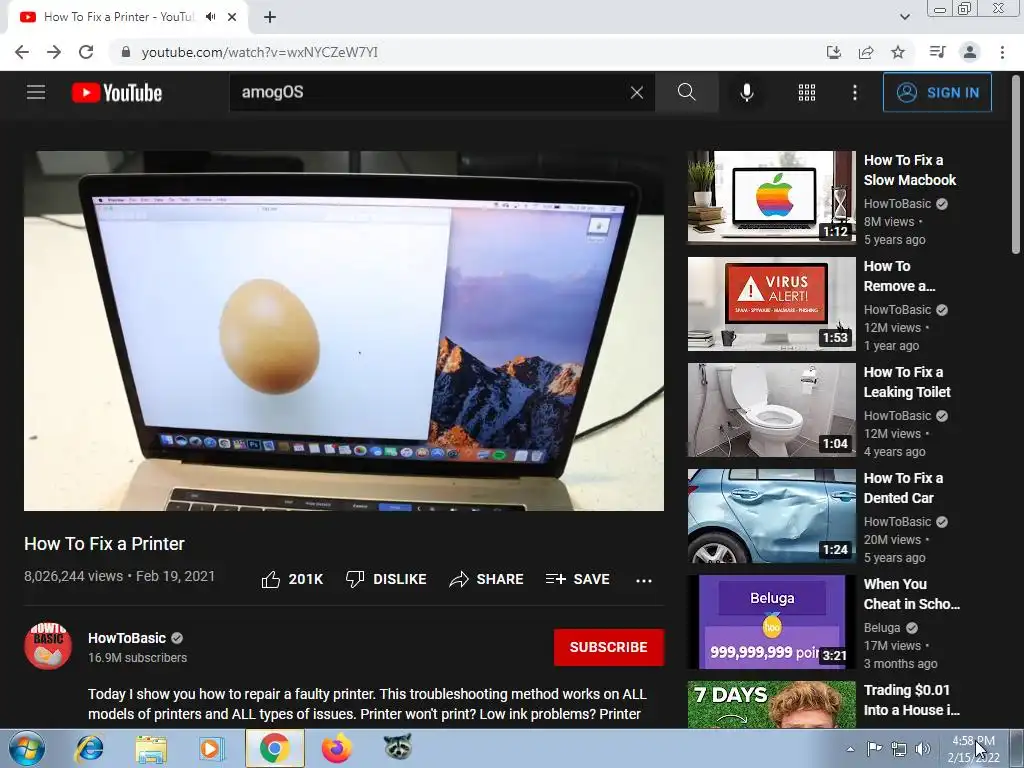Image resolution: width=1024 pixels, height=768 pixels.
Task: Click the install/download page icon
Action: point(834,52)
